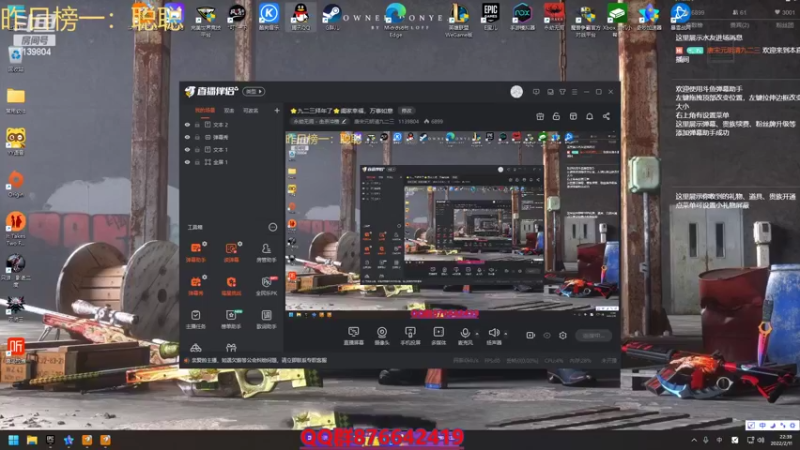Open the feedback message icon in title bar
Image resolution: width=800 pixels, height=450 pixels.
[x=536, y=92]
